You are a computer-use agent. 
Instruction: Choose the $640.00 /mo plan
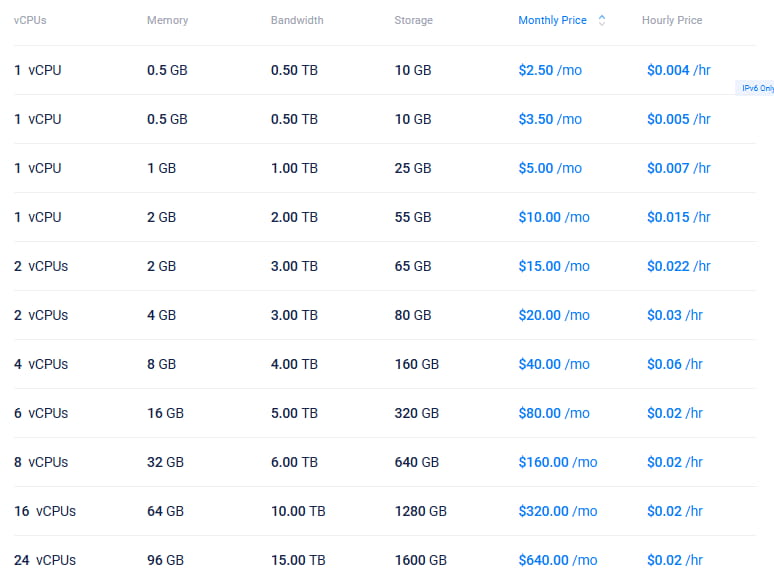point(557,560)
